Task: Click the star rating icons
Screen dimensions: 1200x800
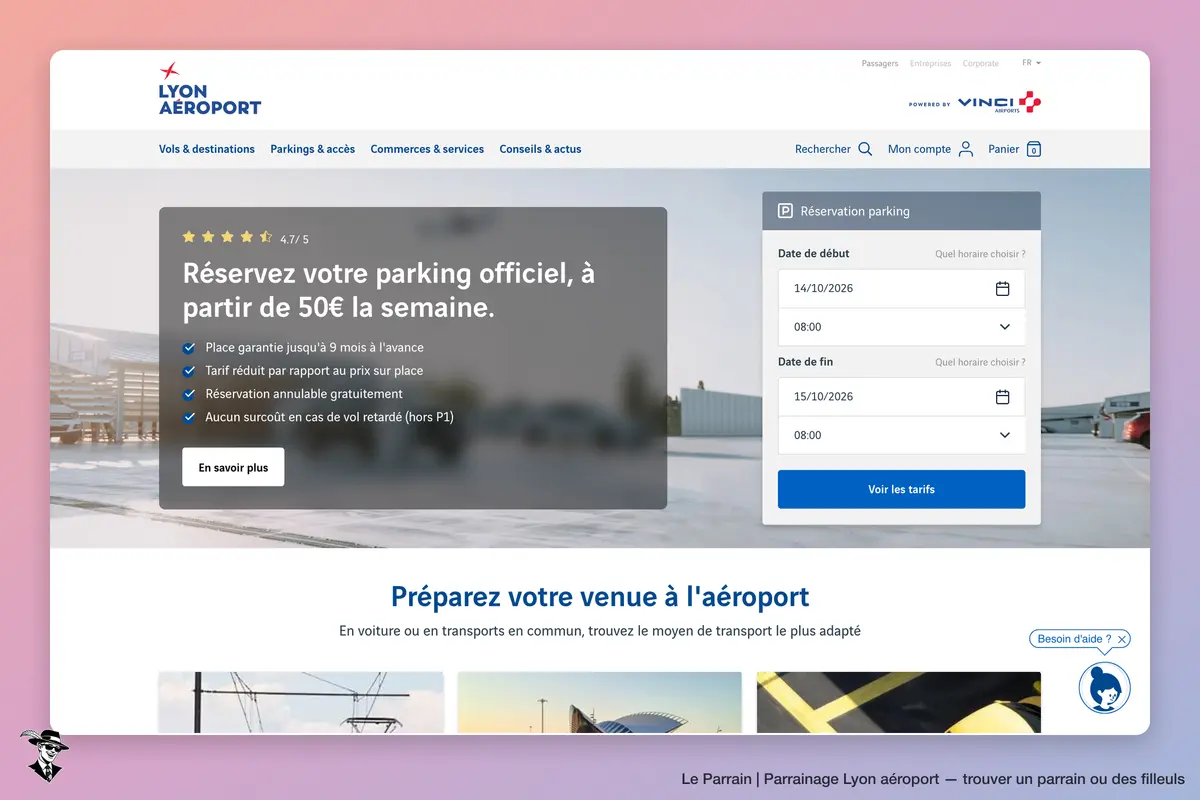Action: tap(227, 237)
